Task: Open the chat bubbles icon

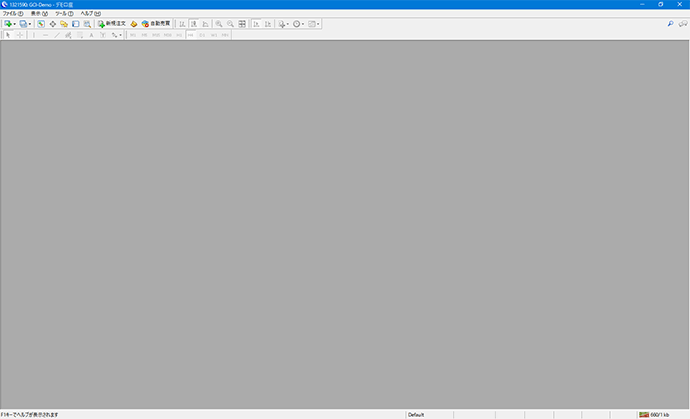Action: click(682, 23)
